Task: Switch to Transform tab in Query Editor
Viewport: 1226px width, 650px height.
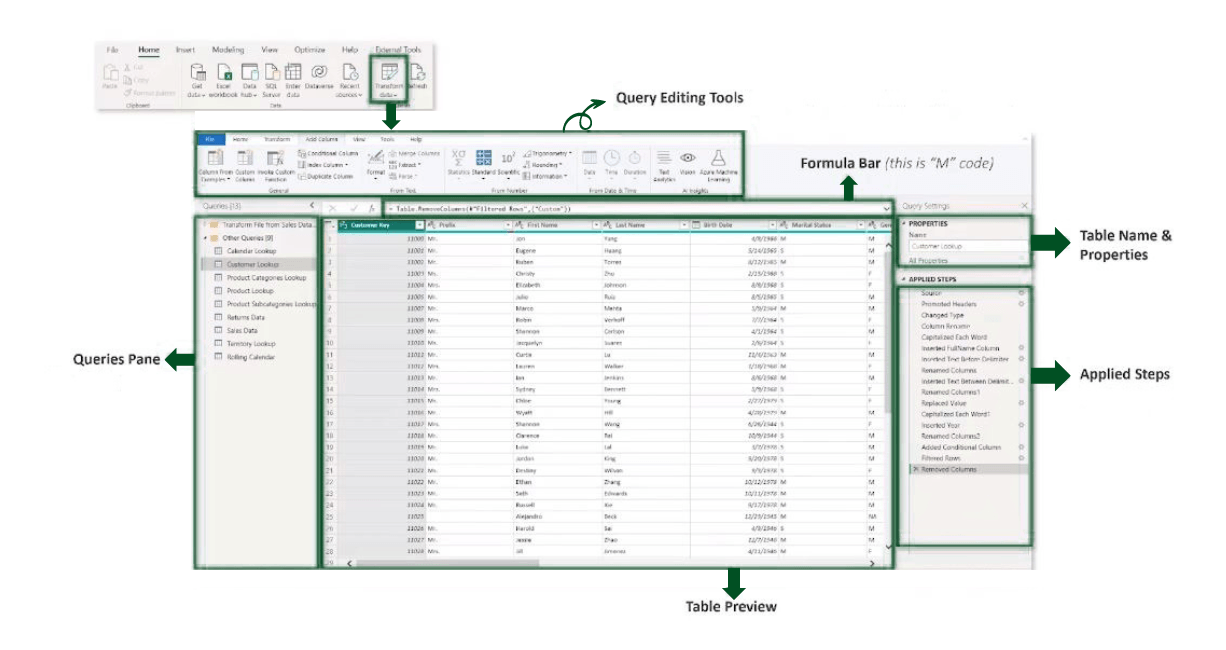Action: 276,140
